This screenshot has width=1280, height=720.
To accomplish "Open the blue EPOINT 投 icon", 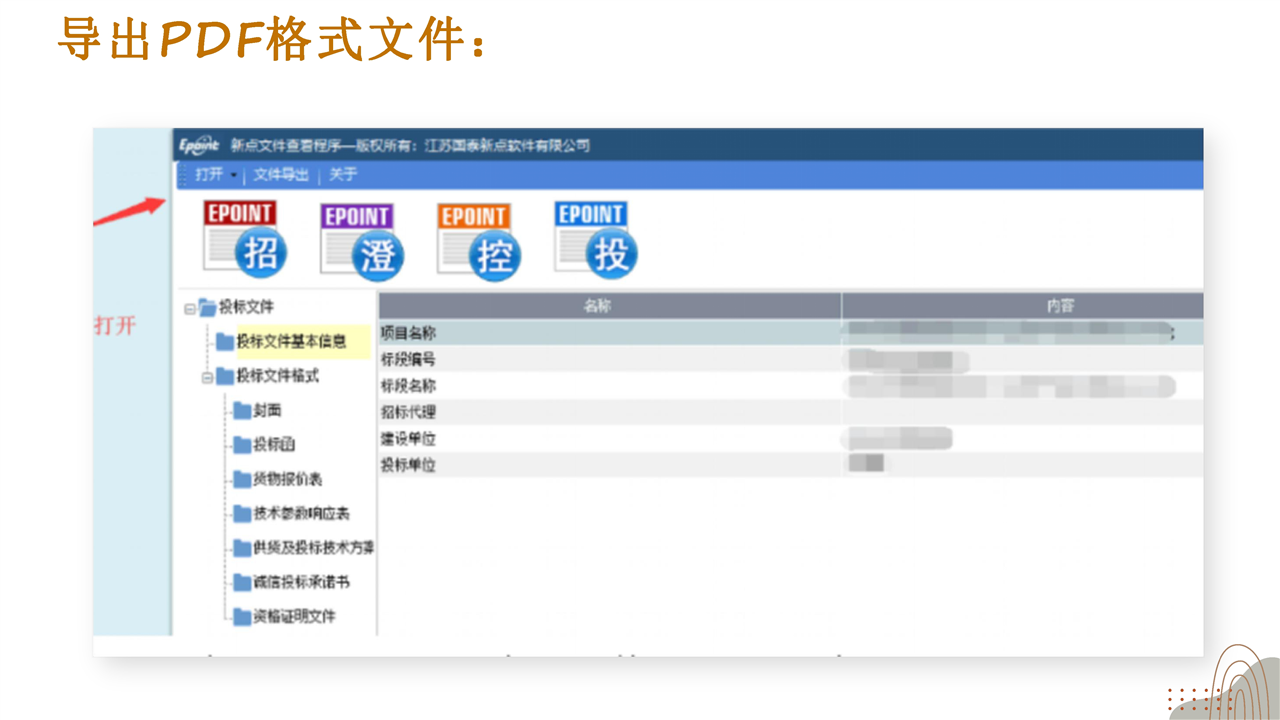I will pyautogui.click(x=595, y=239).
